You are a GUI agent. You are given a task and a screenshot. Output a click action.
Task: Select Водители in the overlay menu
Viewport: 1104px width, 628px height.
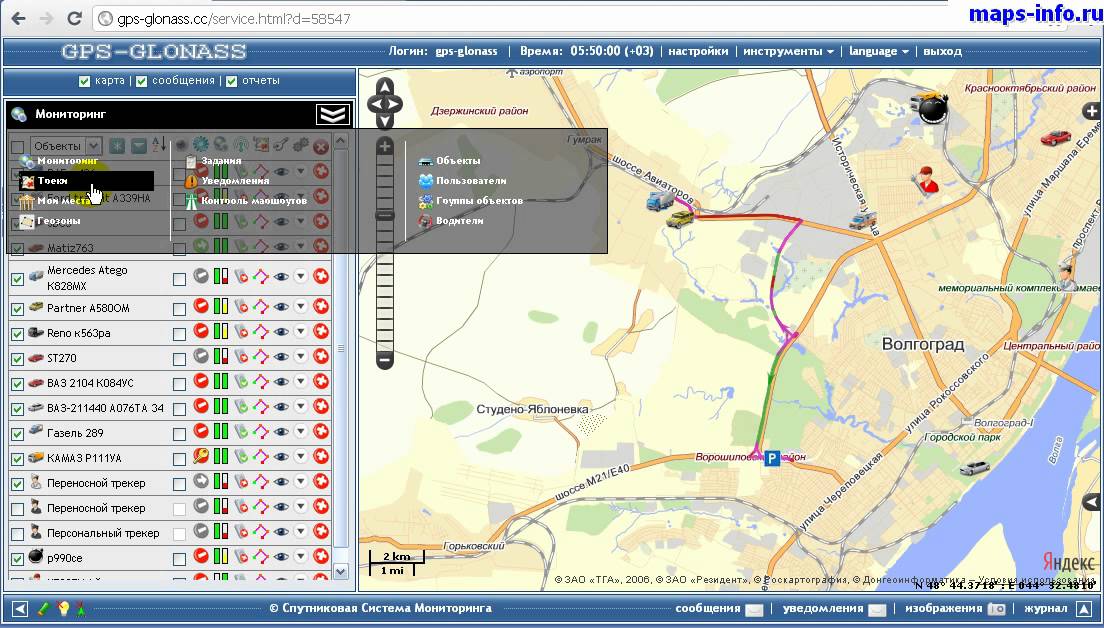tap(460, 221)
